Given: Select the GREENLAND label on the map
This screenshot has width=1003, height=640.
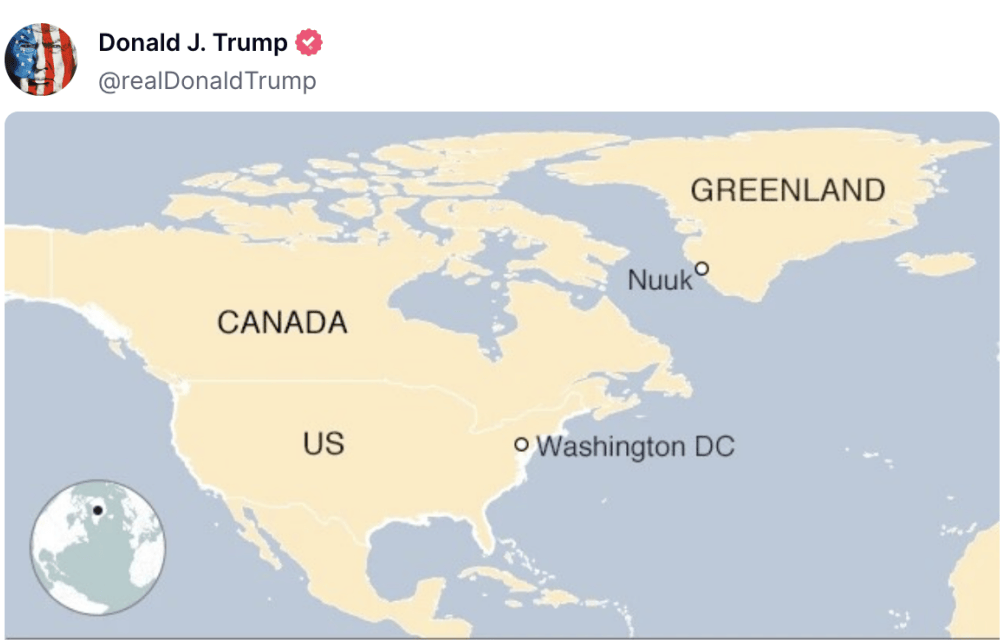Looking at the screenshot, I should pyautogui.click(x=788, y=190).
